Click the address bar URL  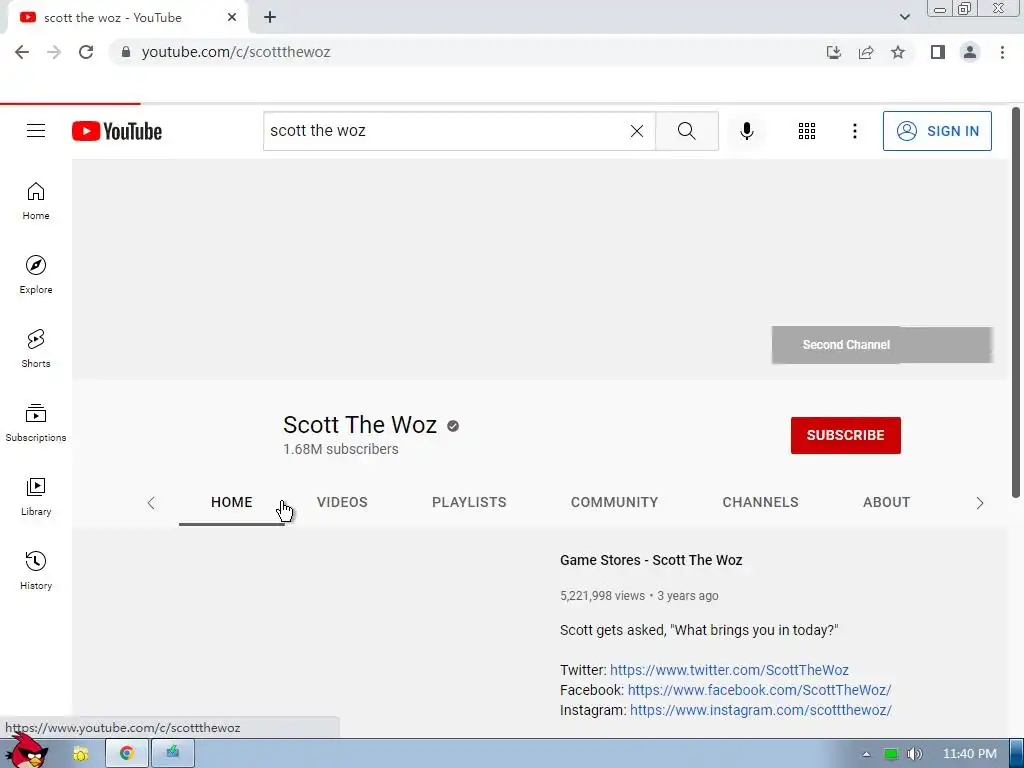tap(236, 52)
